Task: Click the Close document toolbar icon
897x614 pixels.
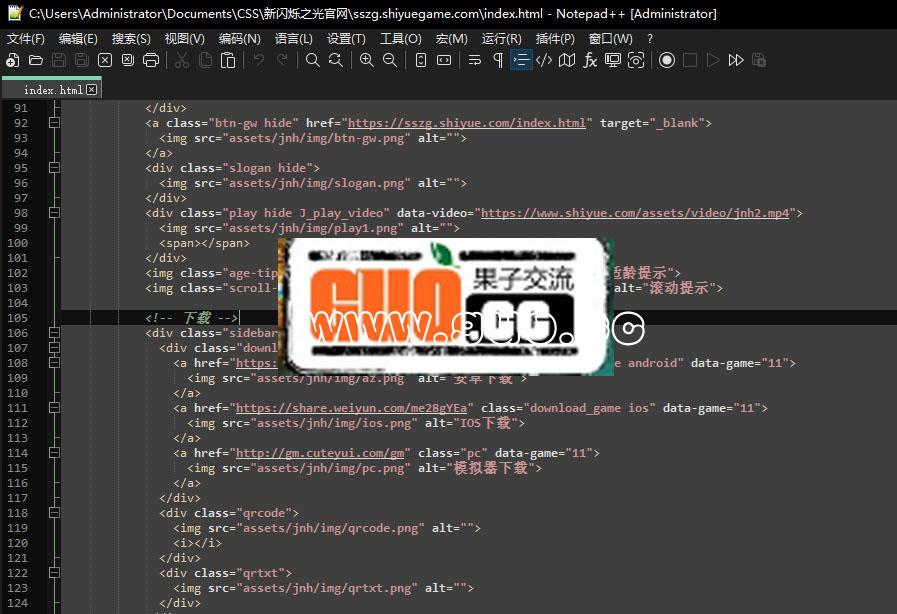Action: [x=105, y=60]
